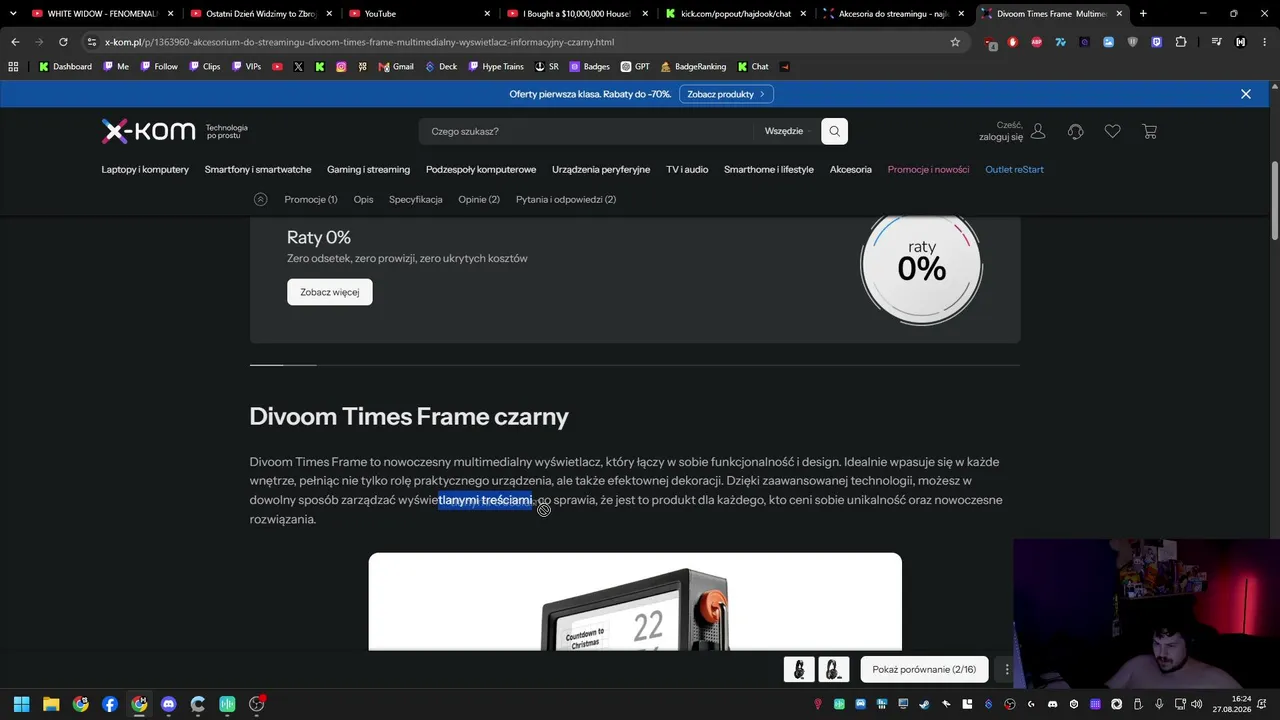The image size is (1280, 720).
Task: Open the Podzespoły komputerowe menu
Action: coord(481,169)
